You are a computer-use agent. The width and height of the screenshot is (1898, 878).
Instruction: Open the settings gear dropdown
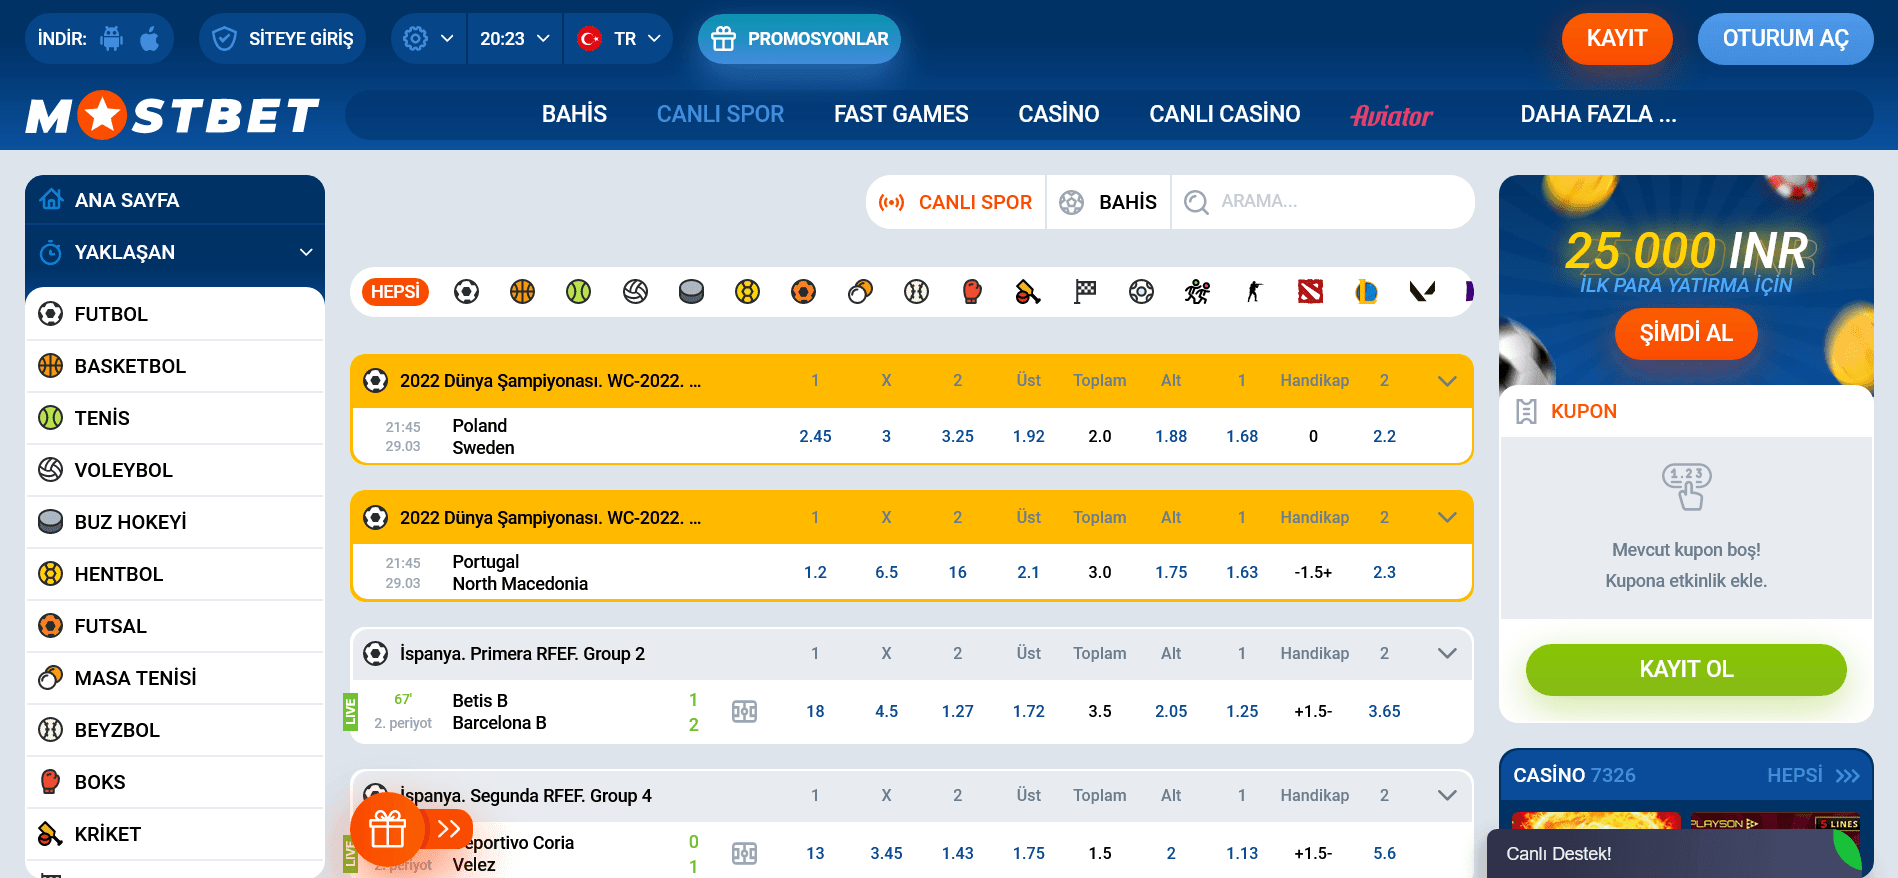(428, 39)
